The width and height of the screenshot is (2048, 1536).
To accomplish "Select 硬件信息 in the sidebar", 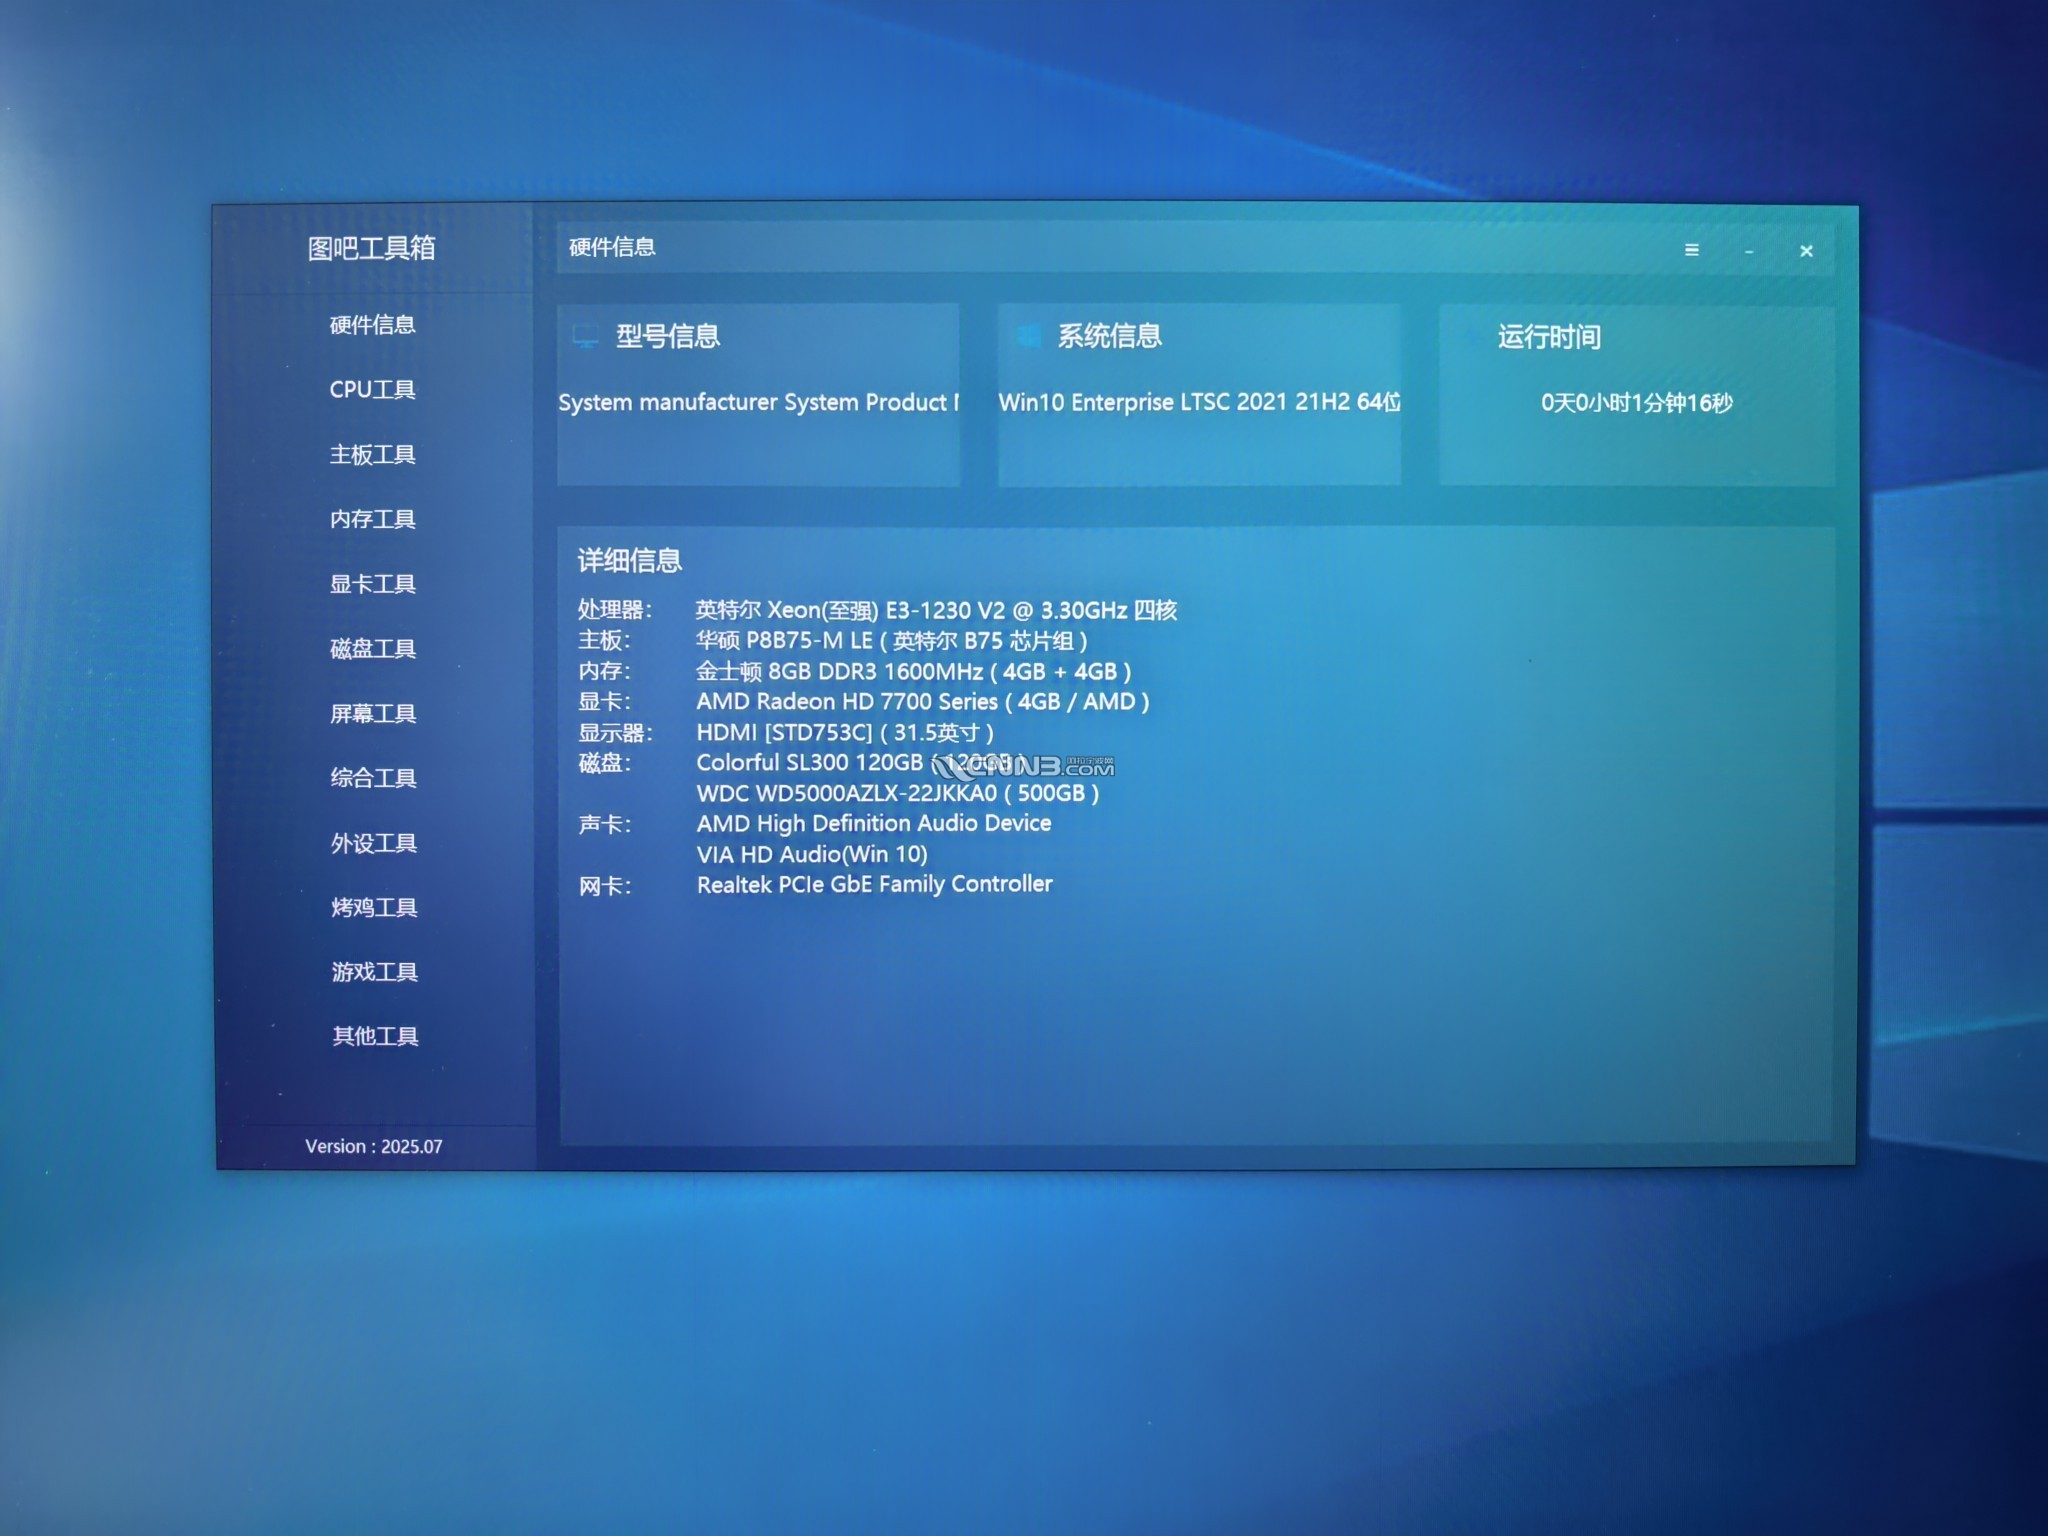I will pyautogui.click(x=373, y=325).
